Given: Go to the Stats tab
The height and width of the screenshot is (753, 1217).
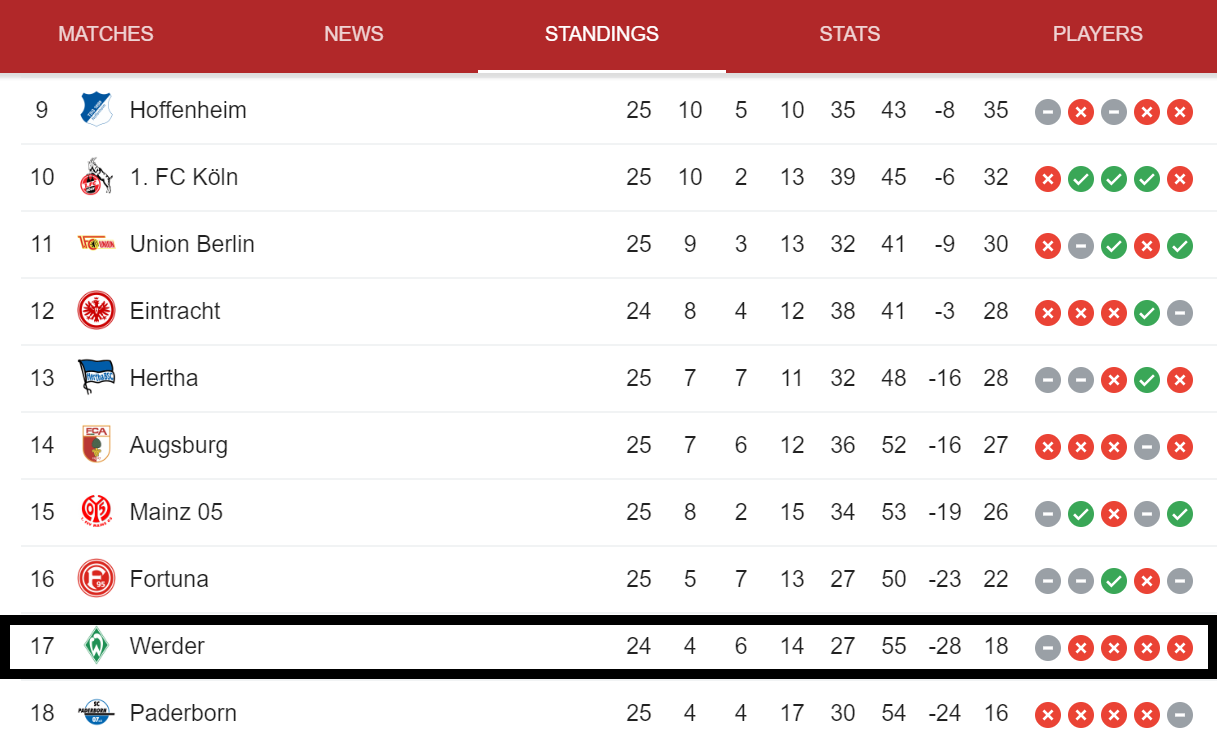Looking at the screenshot, I should (x=850, y=34).
